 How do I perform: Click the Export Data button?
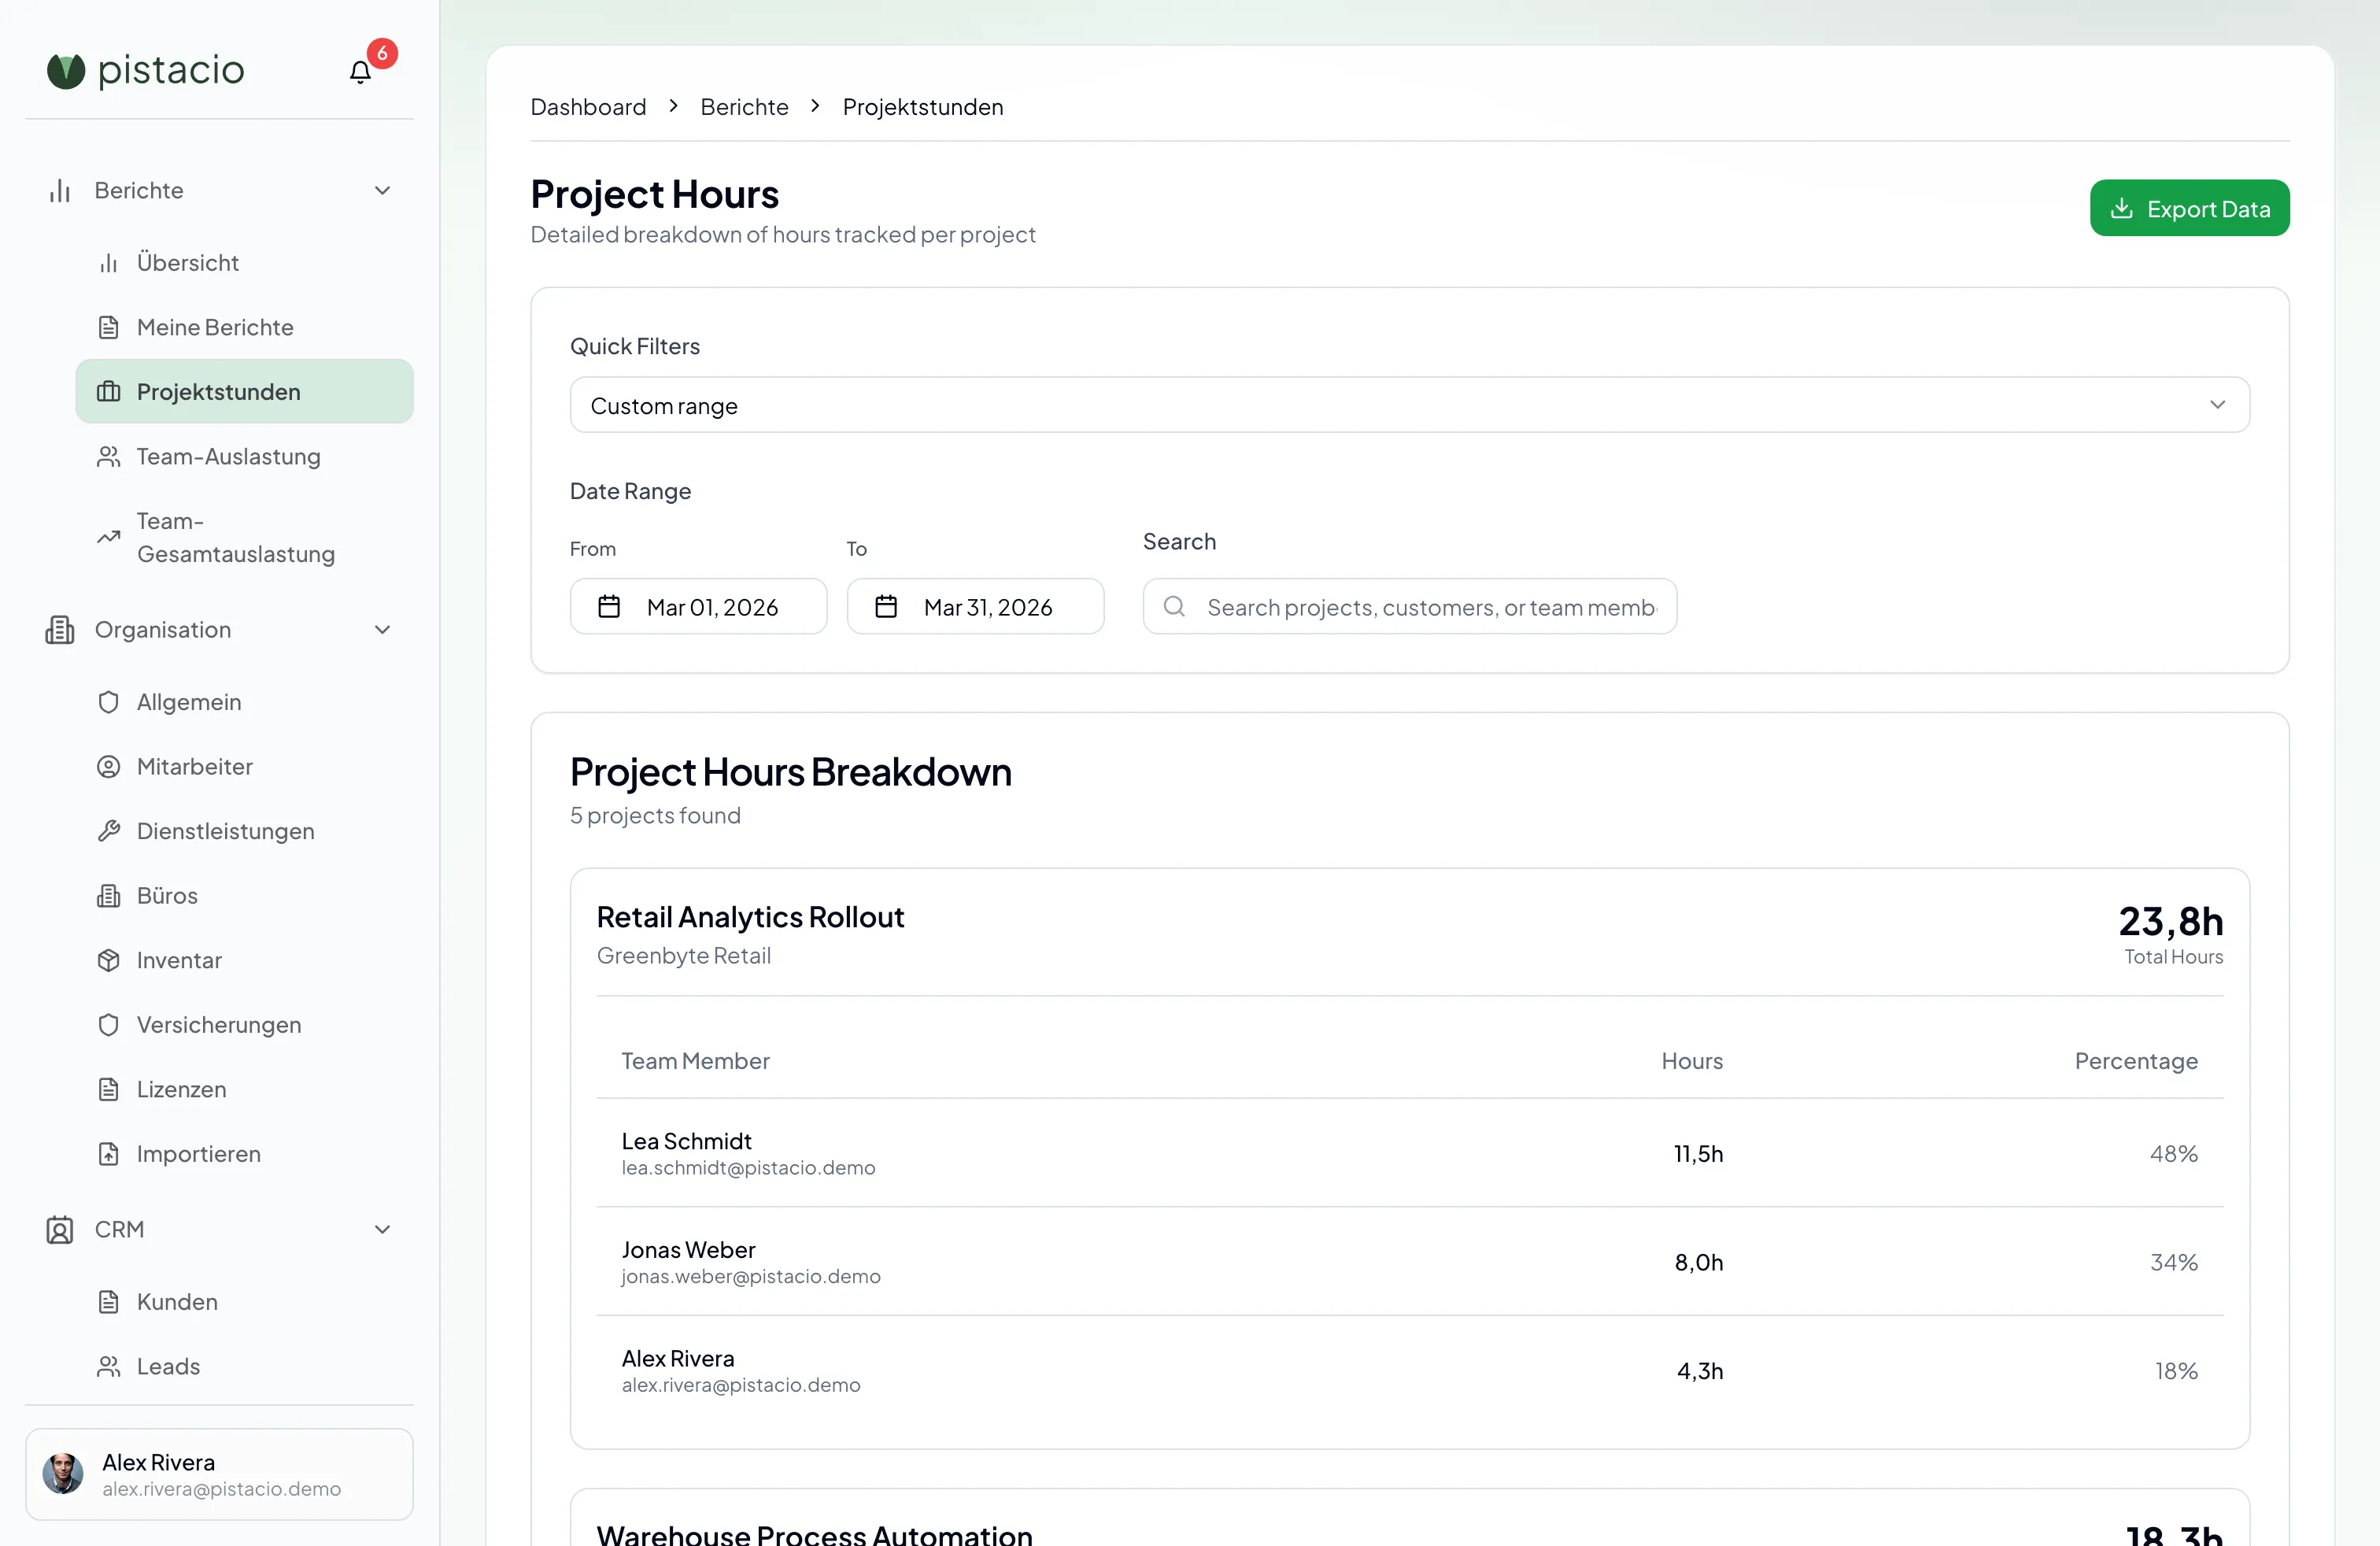pos(2189,208)
